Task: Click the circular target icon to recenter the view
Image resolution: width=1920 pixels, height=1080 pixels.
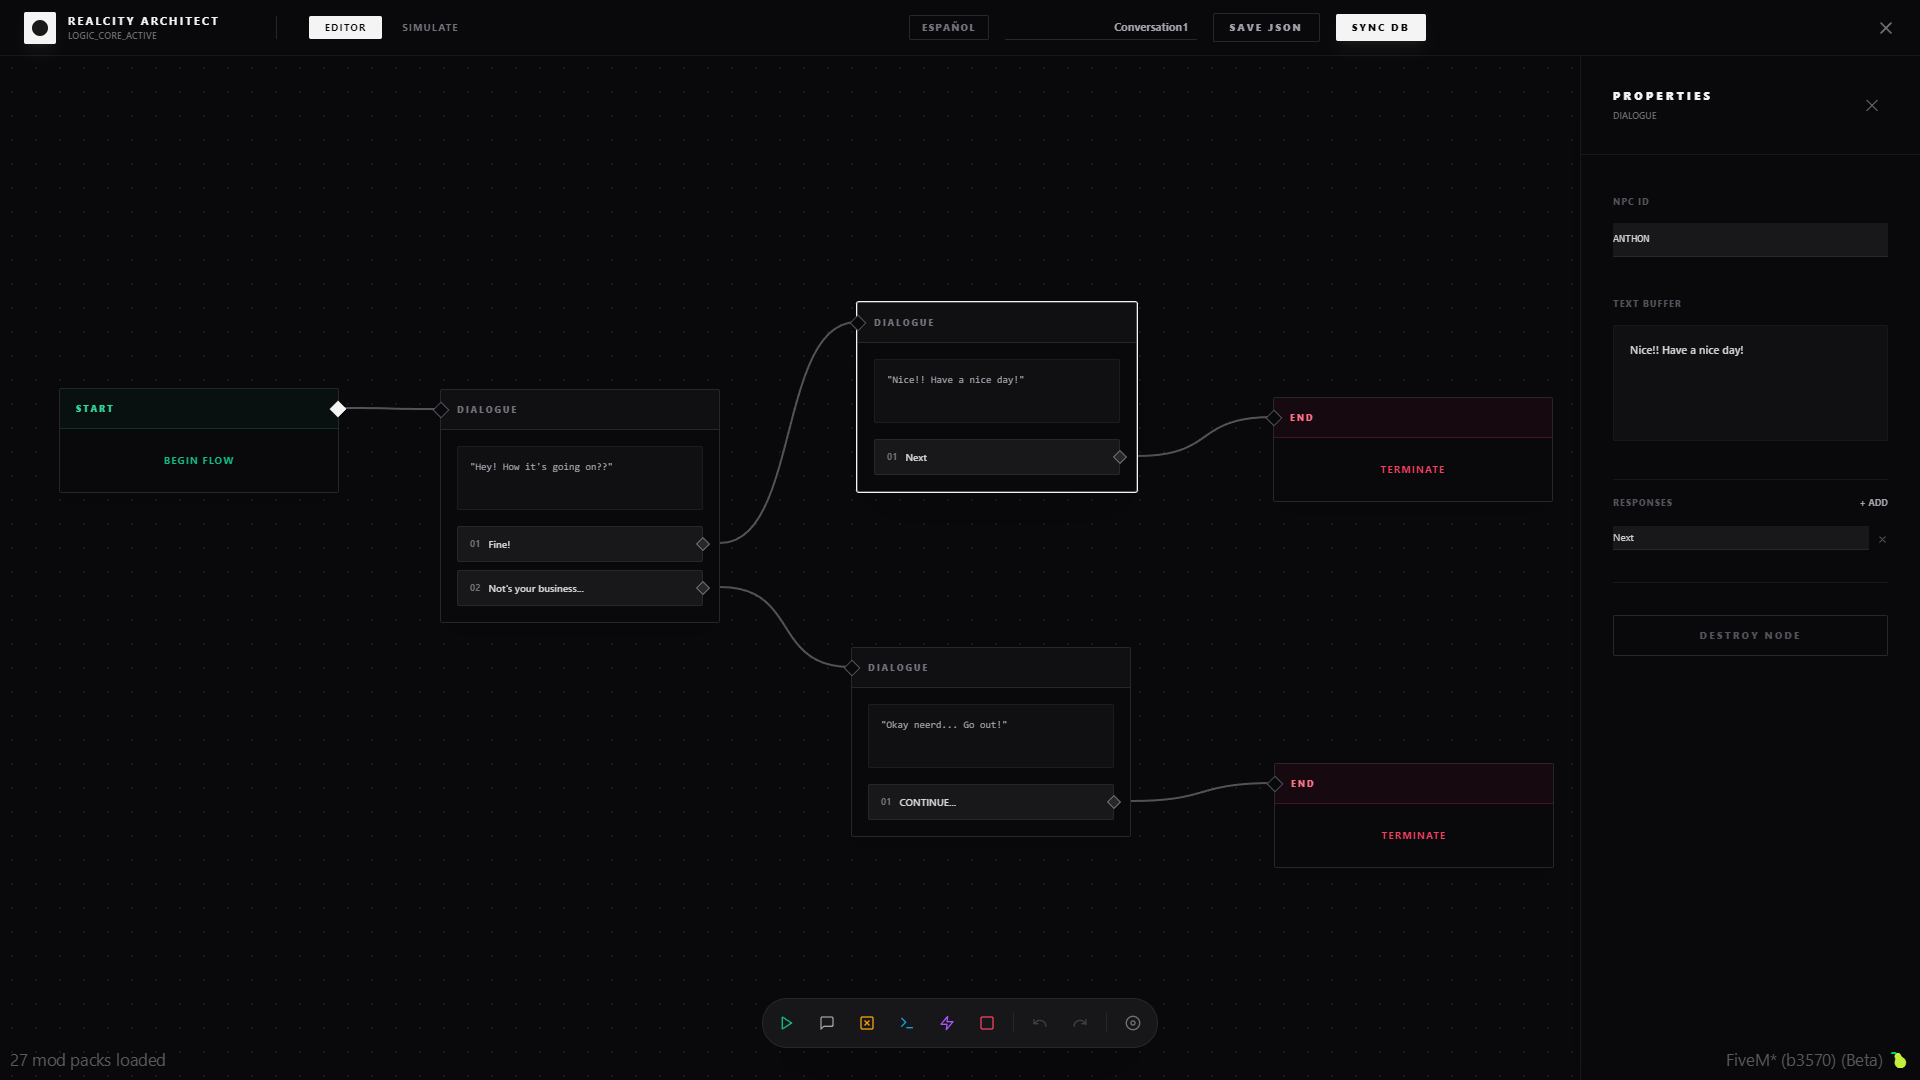Action: pyautogui.click(x=1133, y=1023)
